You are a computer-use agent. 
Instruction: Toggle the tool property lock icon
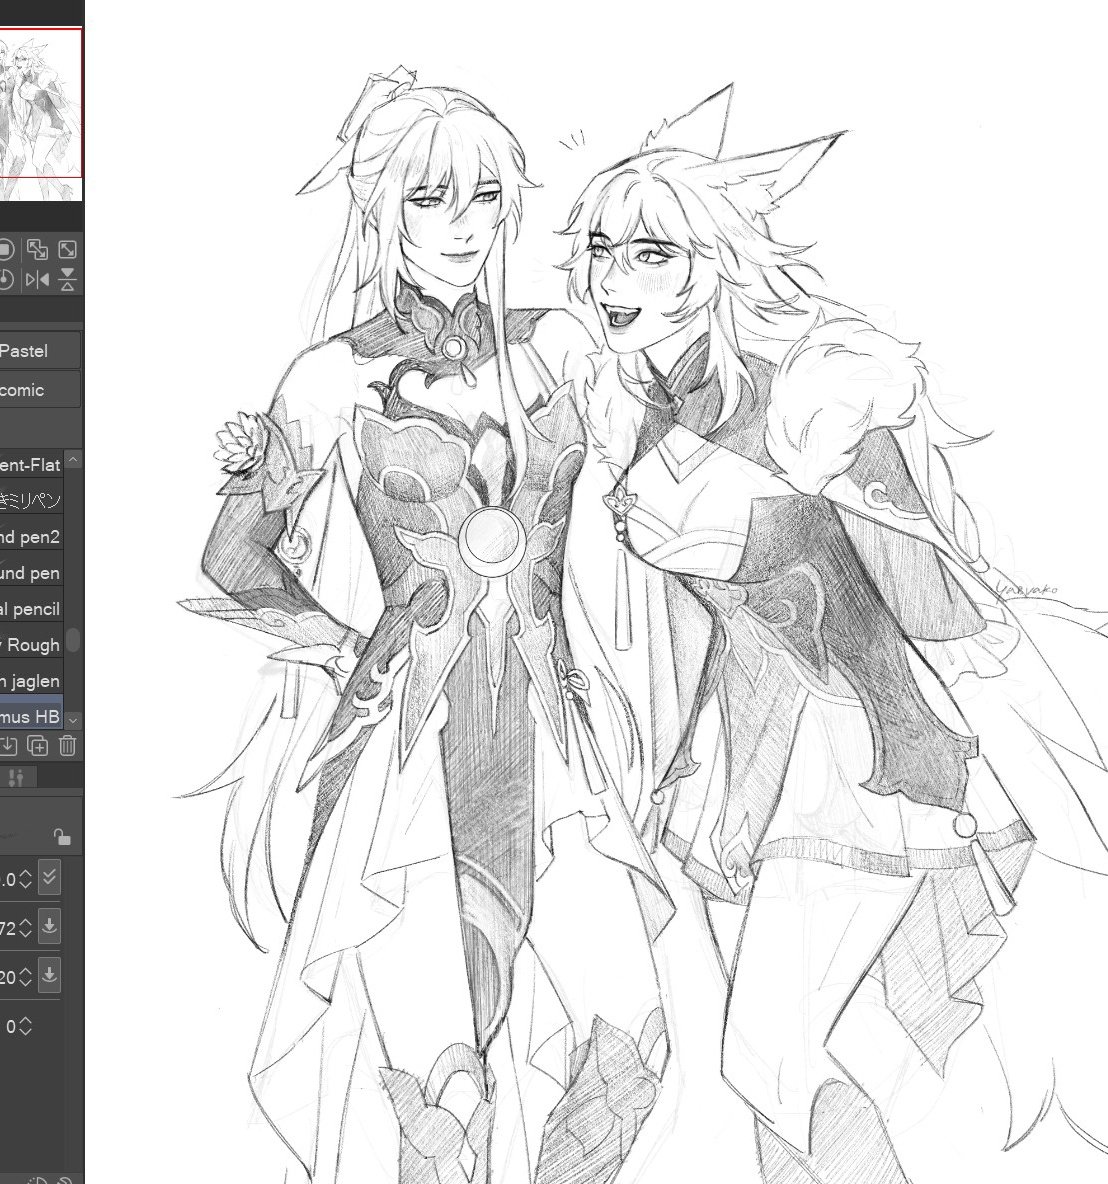coord(62,837)
